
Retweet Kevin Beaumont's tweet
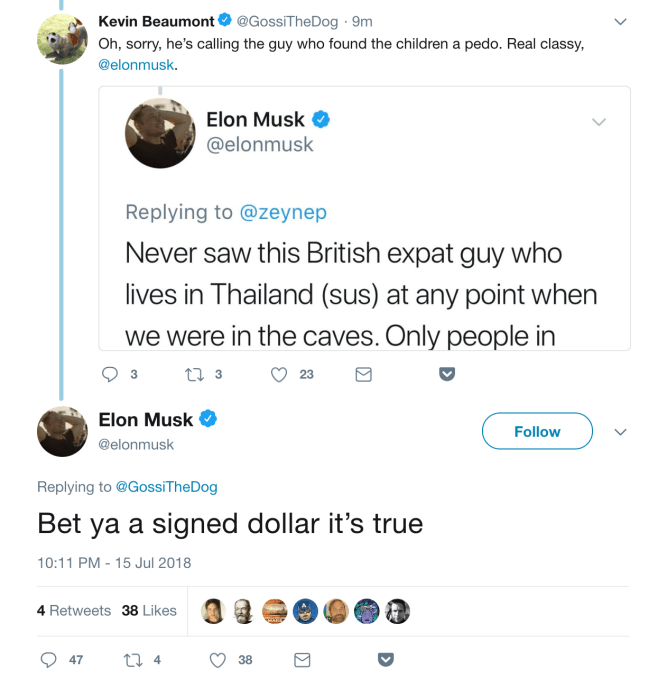tap(194, 375)
